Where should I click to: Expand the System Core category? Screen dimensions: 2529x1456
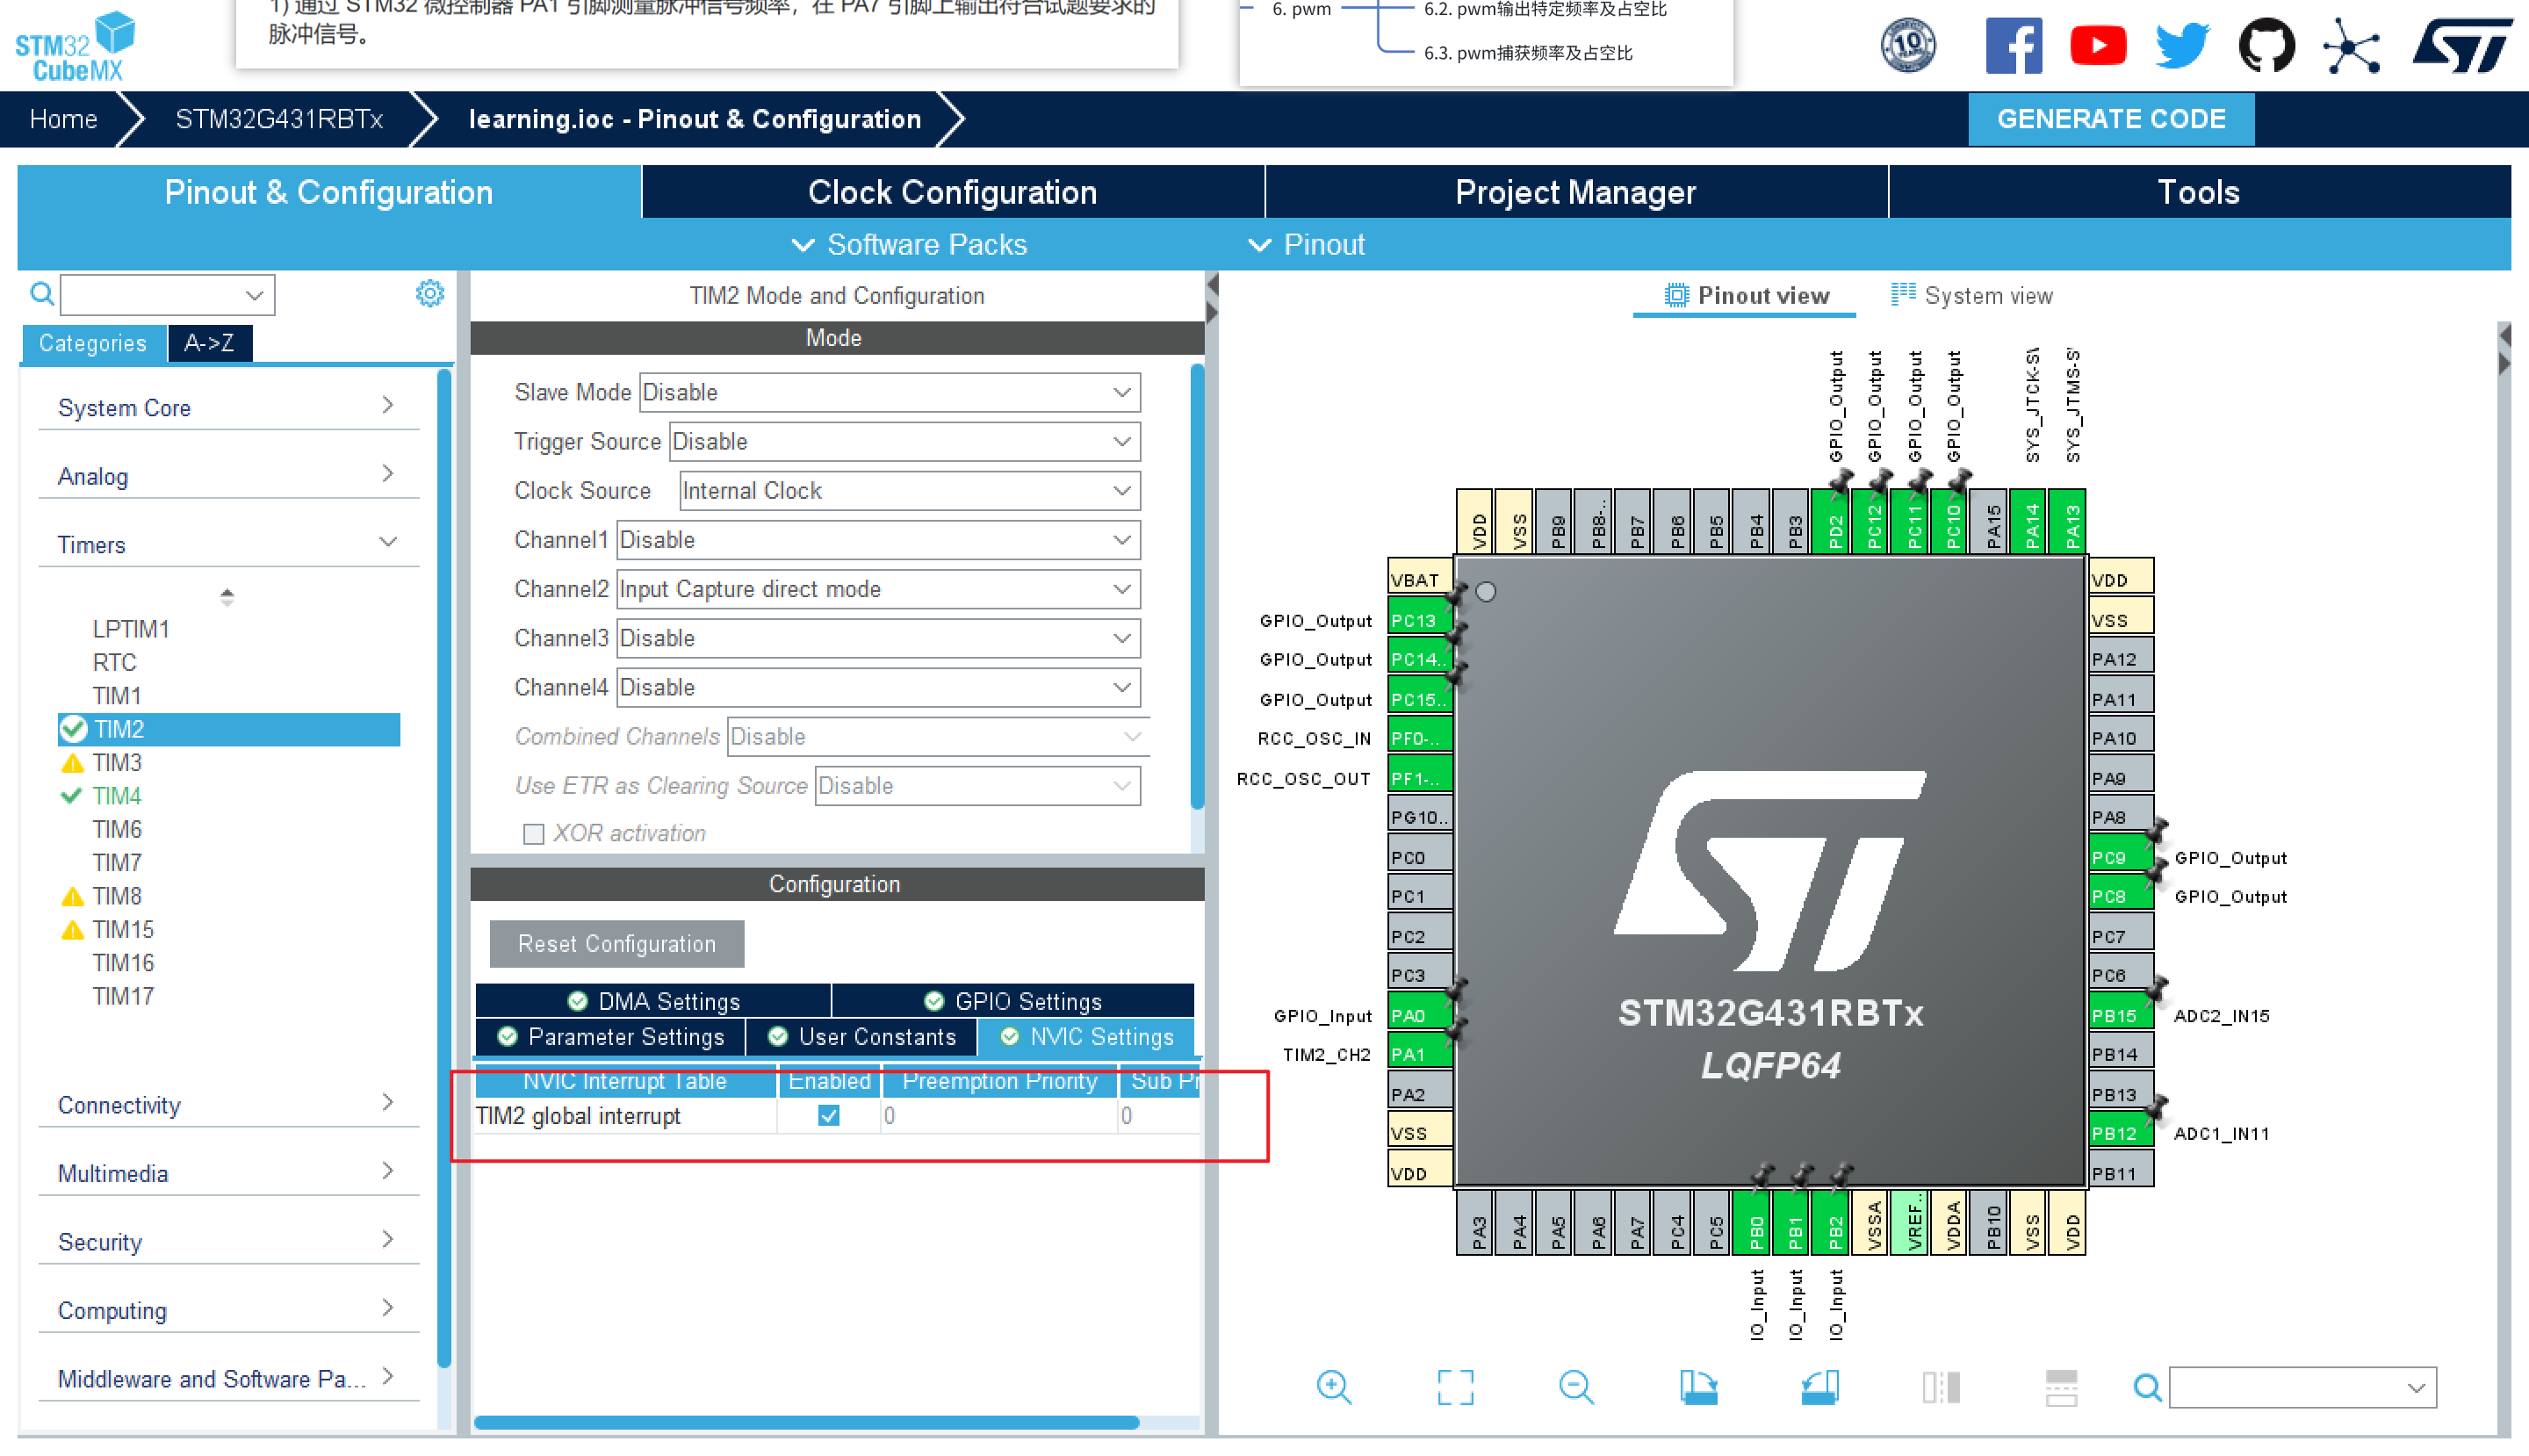pos(228,407)
